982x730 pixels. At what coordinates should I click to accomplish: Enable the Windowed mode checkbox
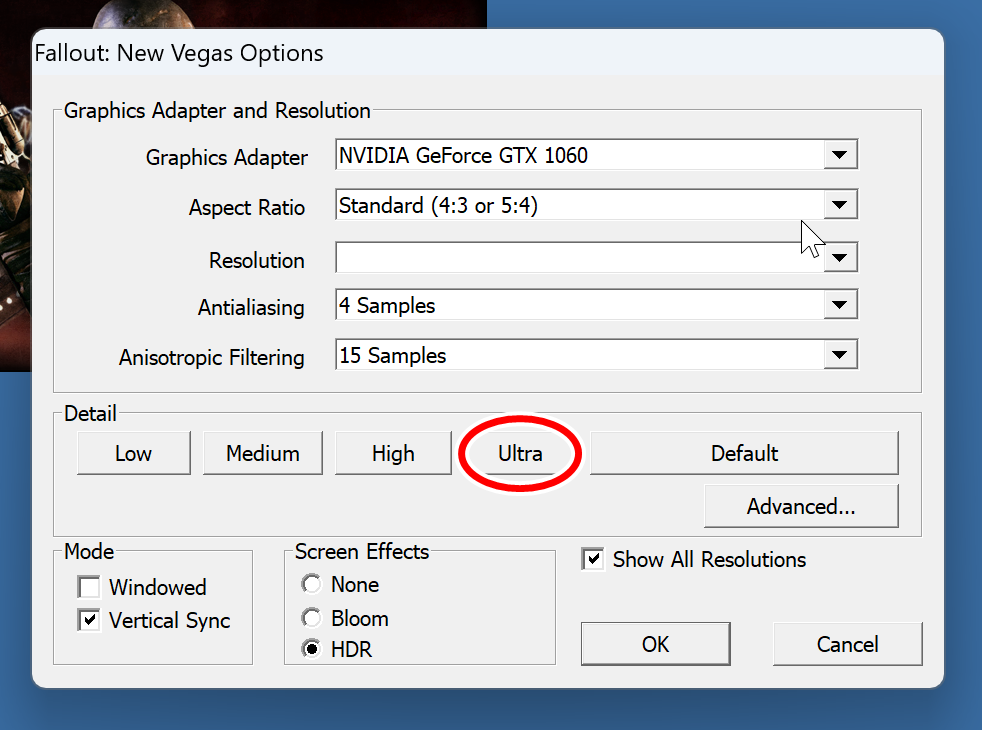tap(90, 587)
